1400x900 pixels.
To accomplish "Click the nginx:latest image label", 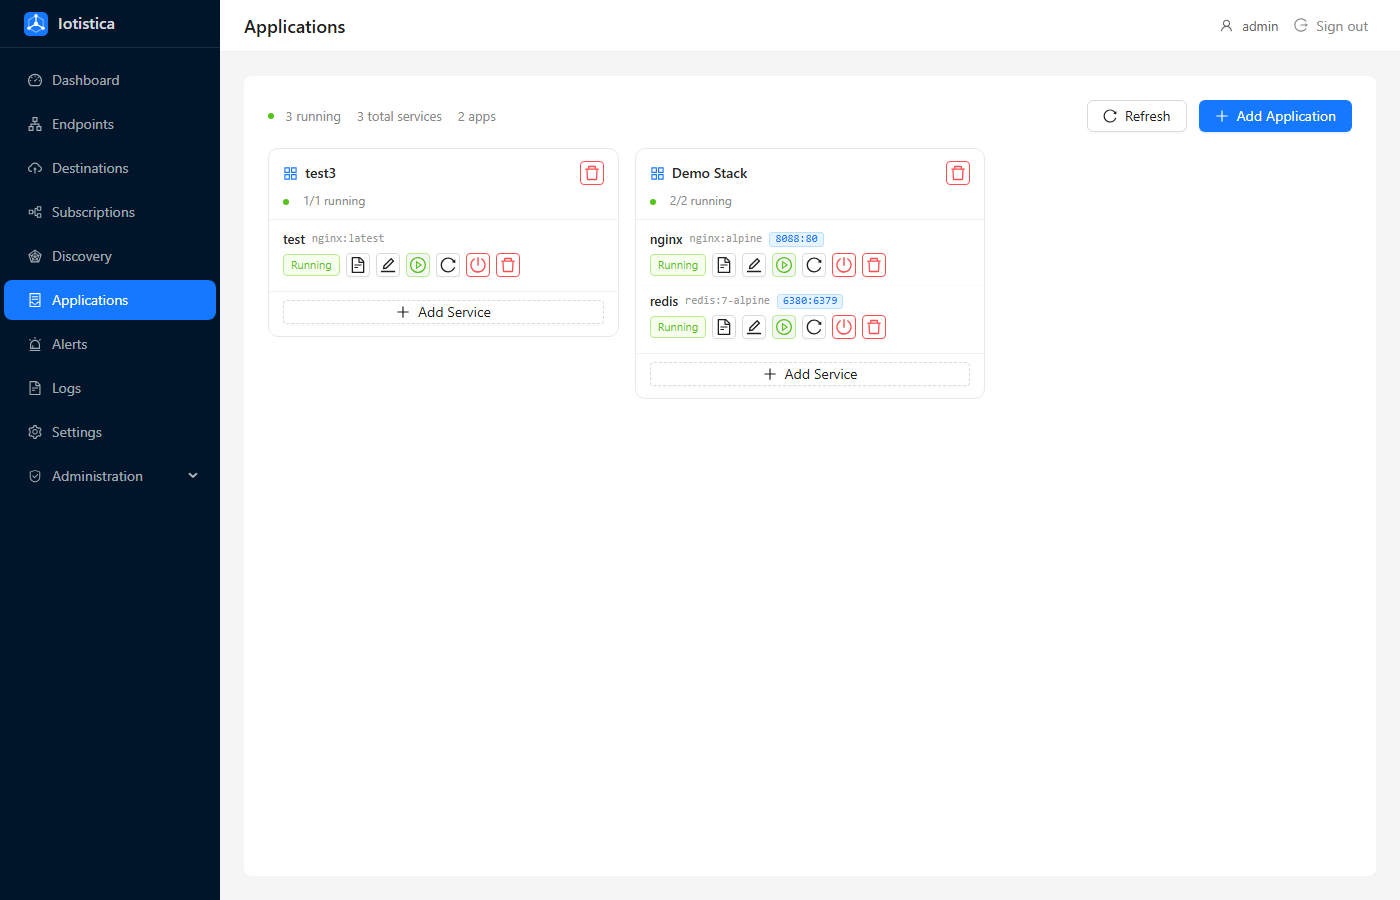I will click(348, 239).
